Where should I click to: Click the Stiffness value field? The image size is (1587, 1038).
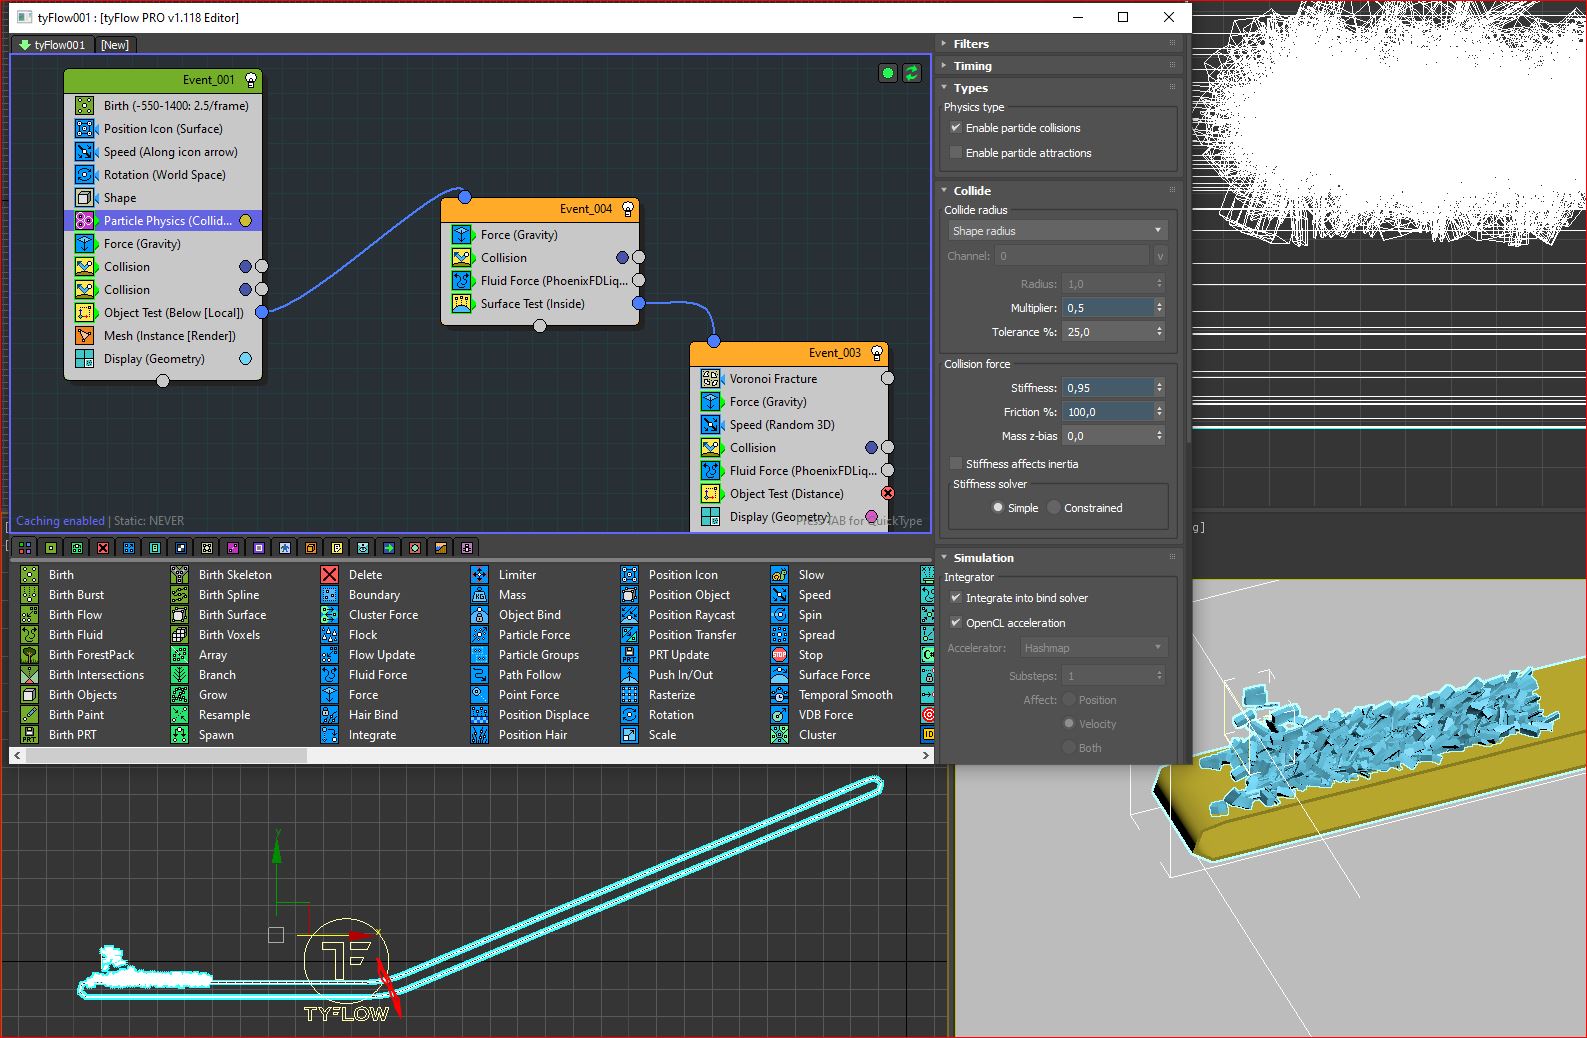(1107, 388)
